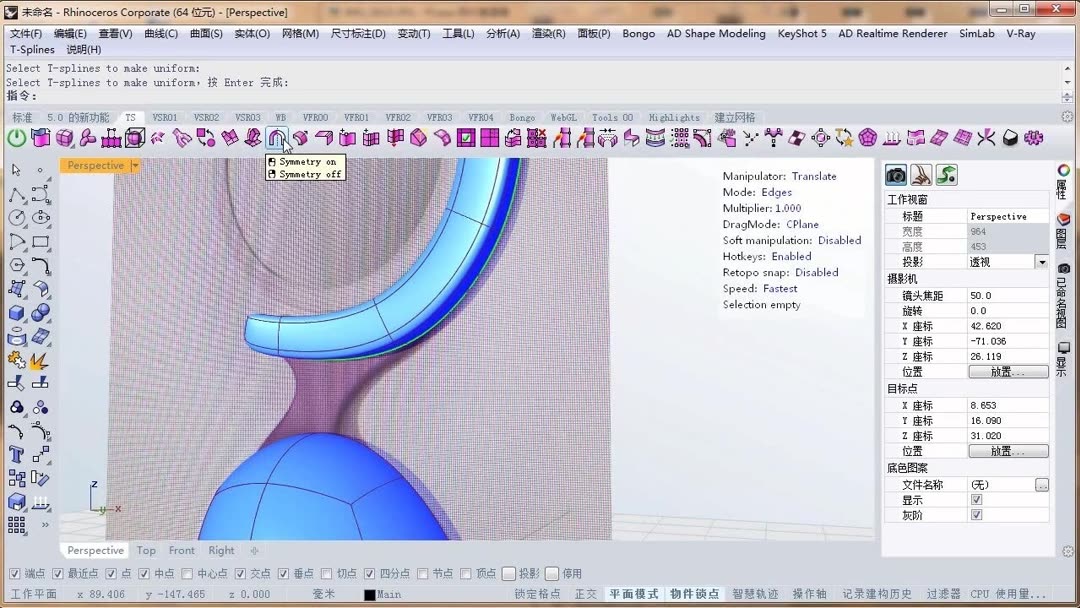Select the sphere tool in the left sidebar
Image resolution: width=1080 pixels, height=608 pixels.
point(40,312)
